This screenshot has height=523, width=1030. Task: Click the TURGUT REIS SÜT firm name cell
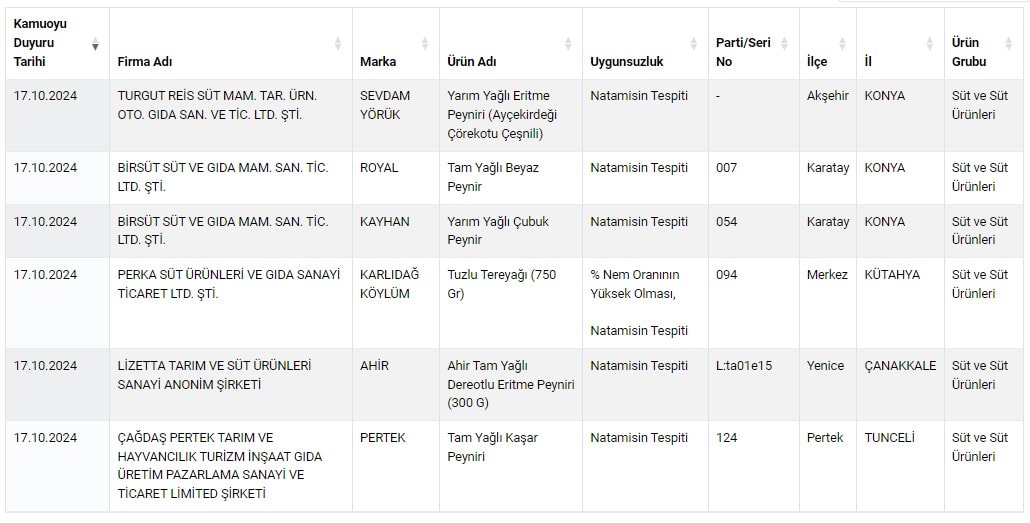pos(217,105)
